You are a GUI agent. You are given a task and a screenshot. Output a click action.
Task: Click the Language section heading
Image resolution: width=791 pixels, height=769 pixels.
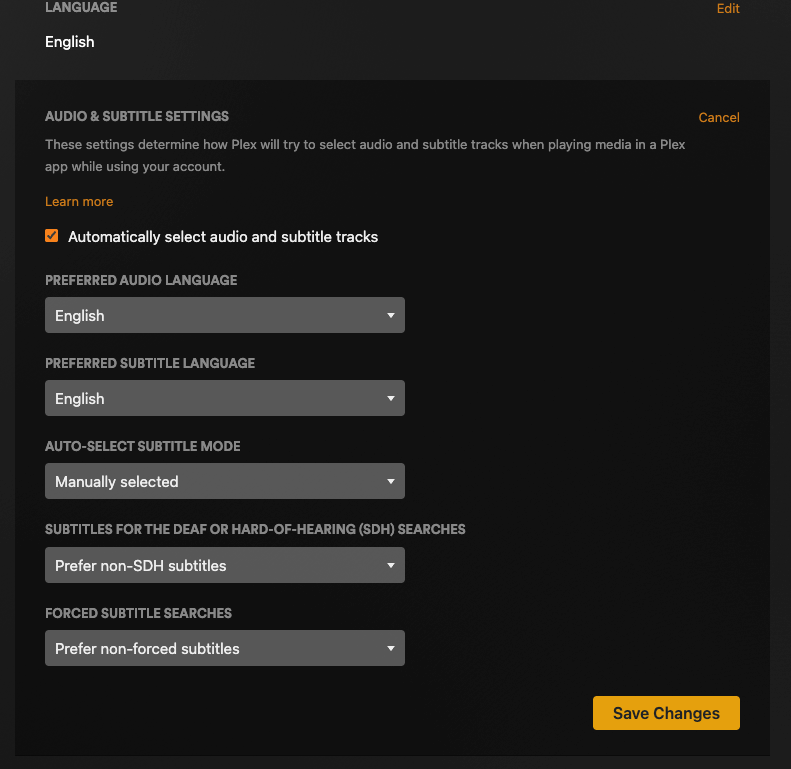[81, 8]
